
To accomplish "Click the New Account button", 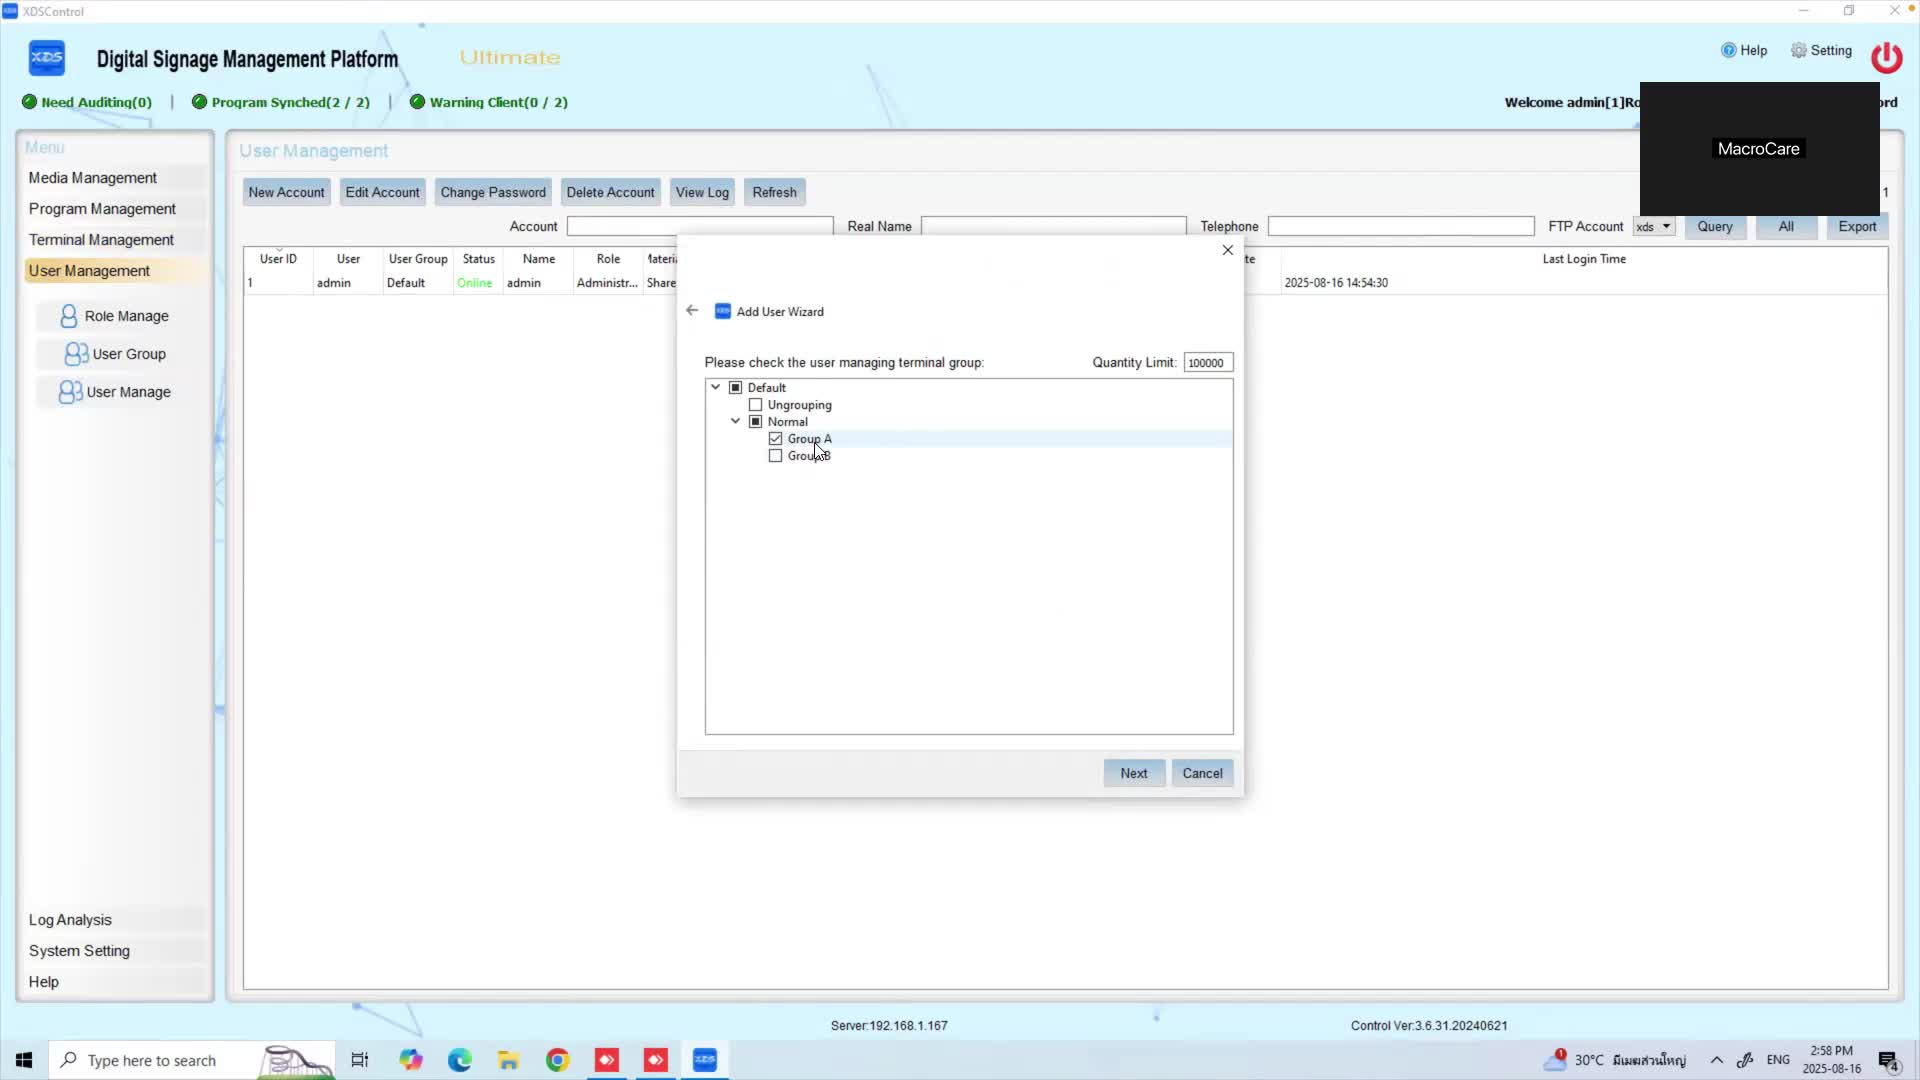I will click(x=286, y=192).
